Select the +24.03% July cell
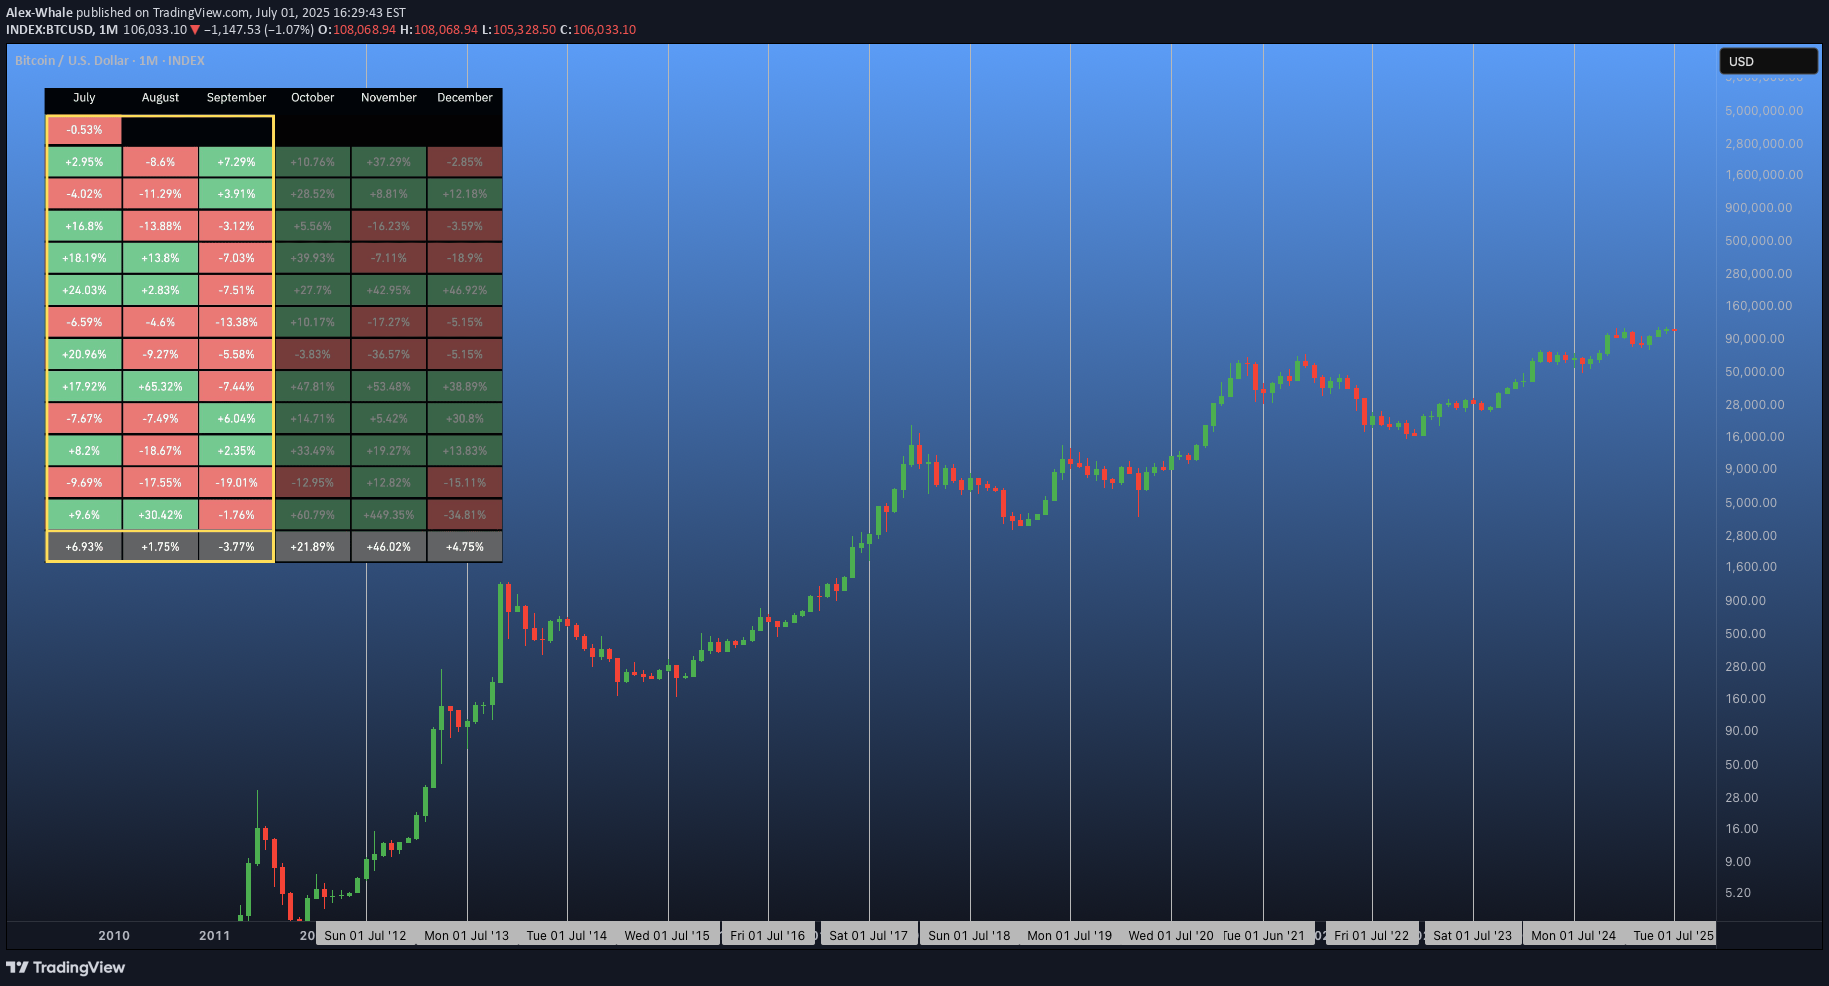Image resolution: width=1829 pixels, height=986 pixels. [x=84, y=290]
